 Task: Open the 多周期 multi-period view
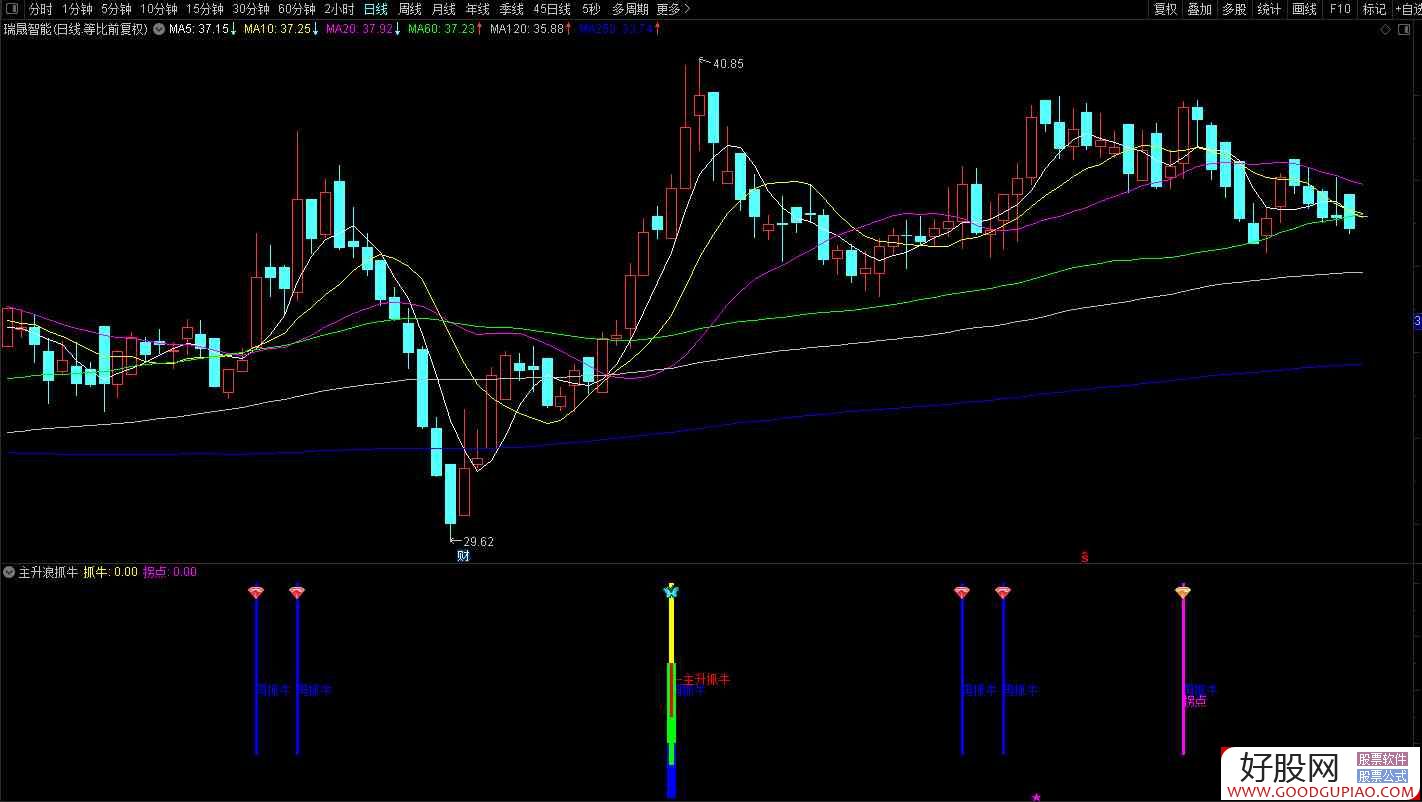[630, 9]
